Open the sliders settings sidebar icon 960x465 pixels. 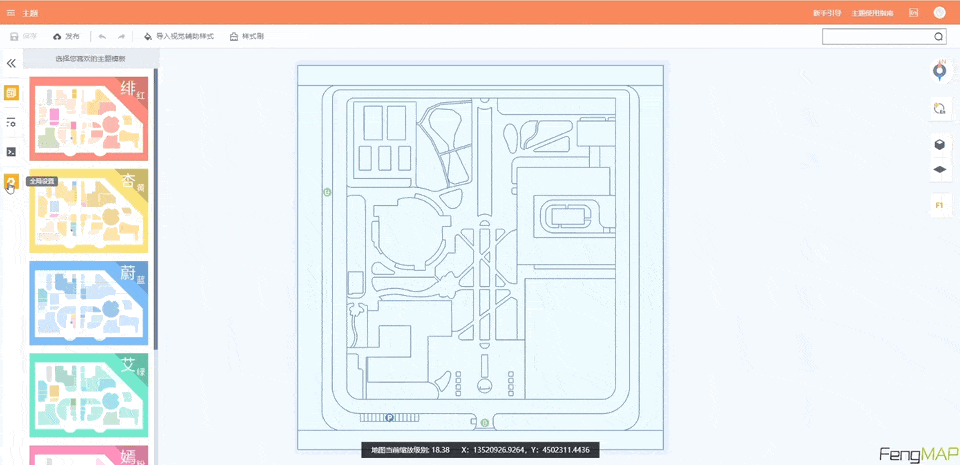click(11, 122)
